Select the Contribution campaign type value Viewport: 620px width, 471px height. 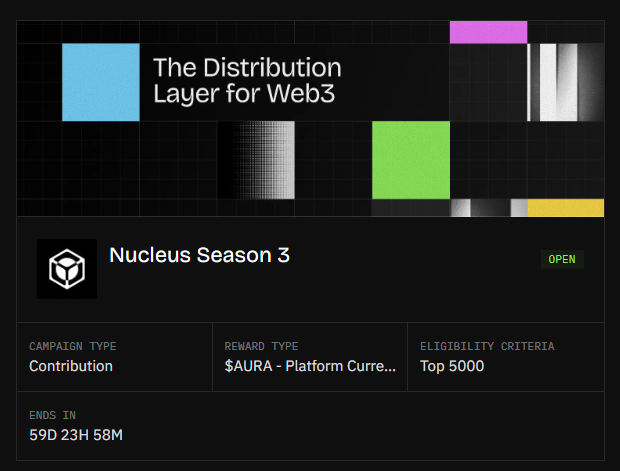(71, 366)
